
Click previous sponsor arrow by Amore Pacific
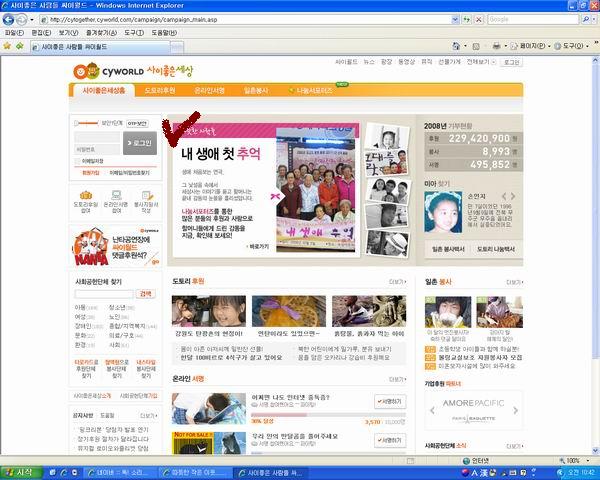point(432,410)
